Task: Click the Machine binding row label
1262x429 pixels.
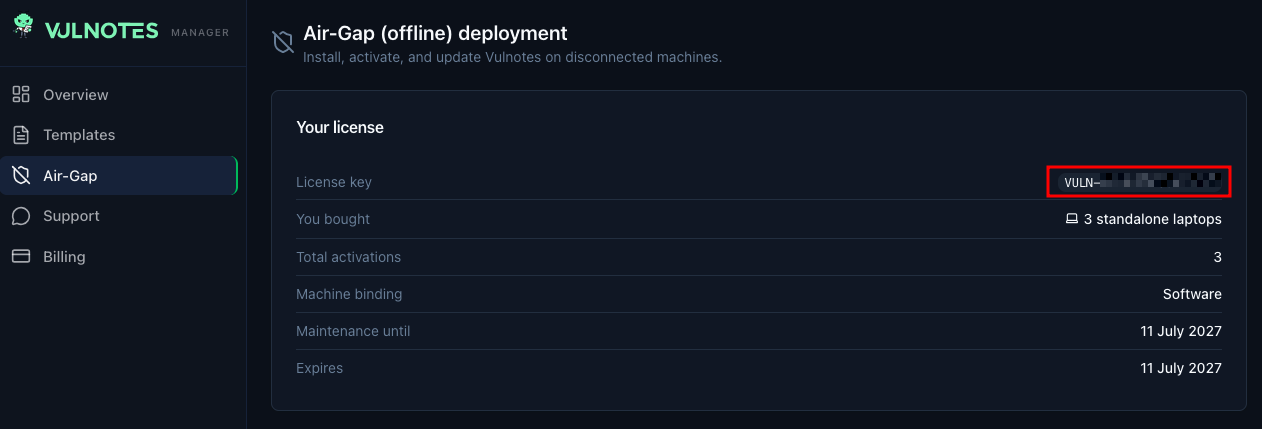Action: point(349,294)
